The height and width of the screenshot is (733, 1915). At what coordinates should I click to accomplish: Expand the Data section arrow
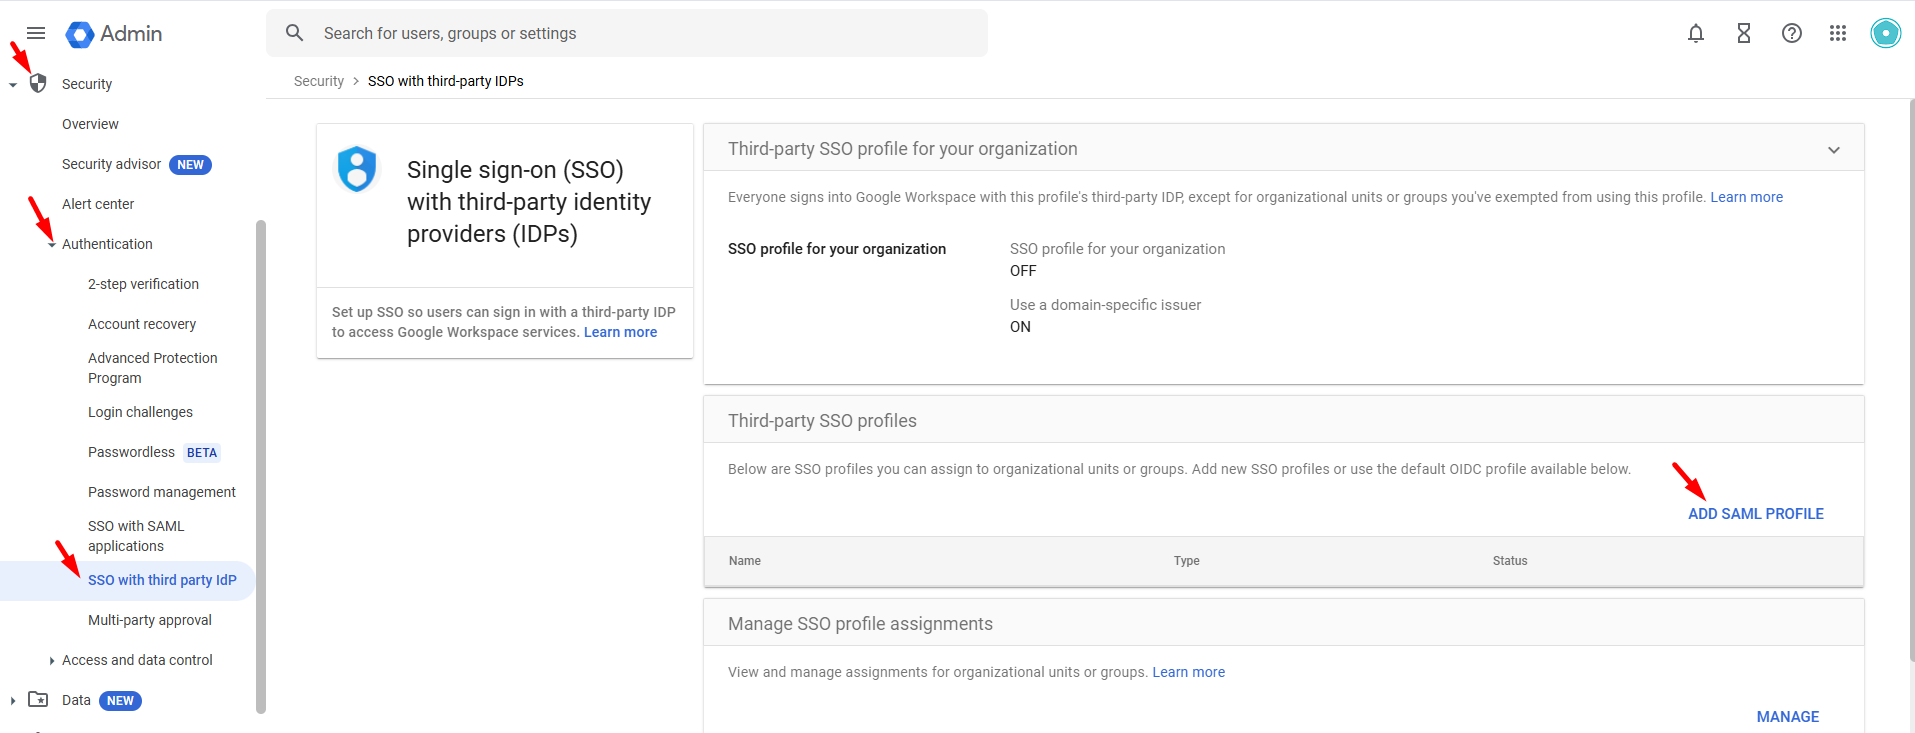pyautogui.click(x=13, y=701)
